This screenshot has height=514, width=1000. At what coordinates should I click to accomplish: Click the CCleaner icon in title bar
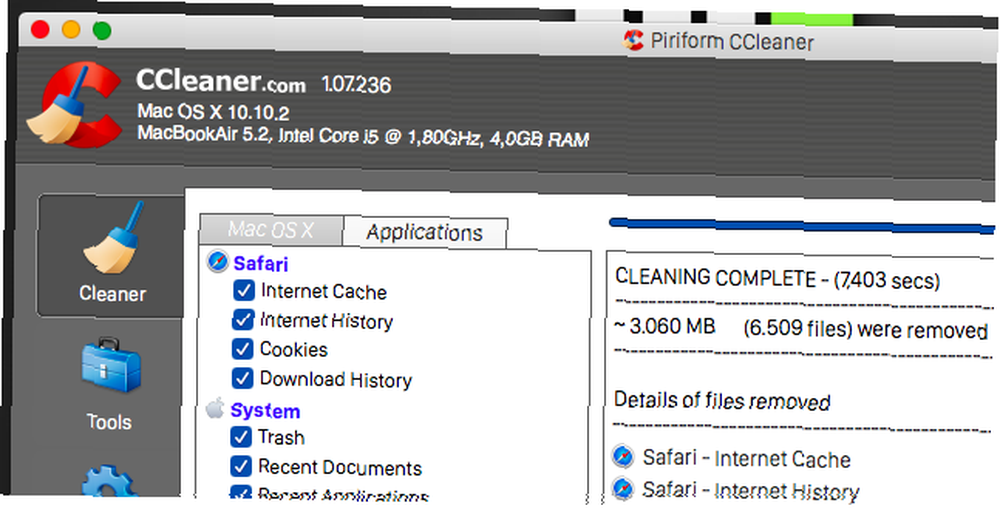633,40
